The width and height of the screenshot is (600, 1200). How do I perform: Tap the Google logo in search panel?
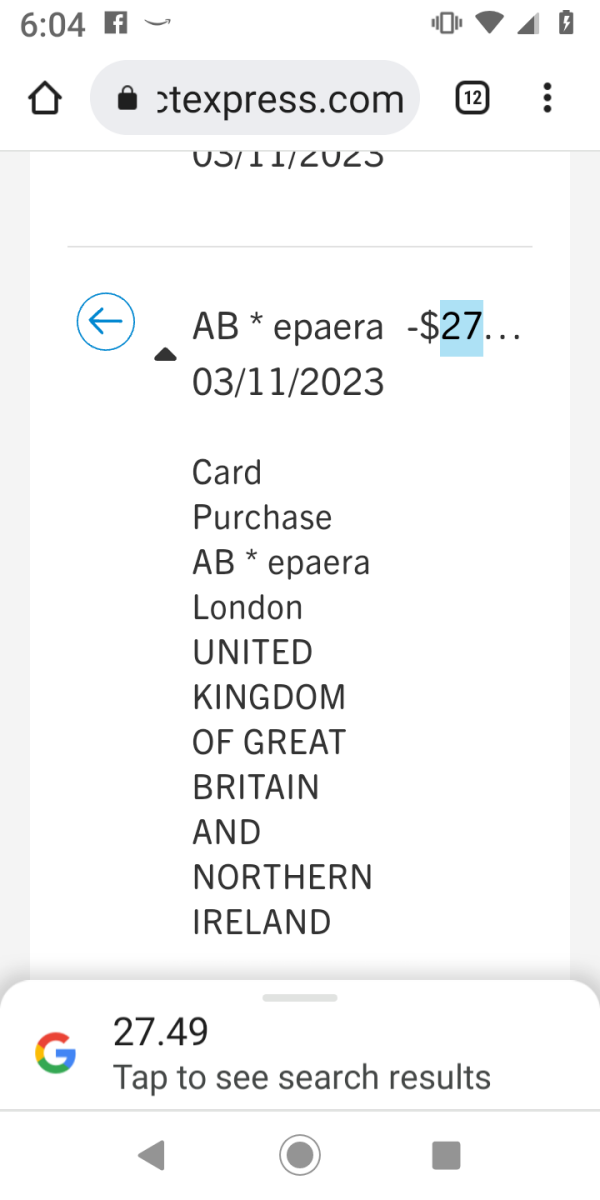click(x=56, y=1054)
